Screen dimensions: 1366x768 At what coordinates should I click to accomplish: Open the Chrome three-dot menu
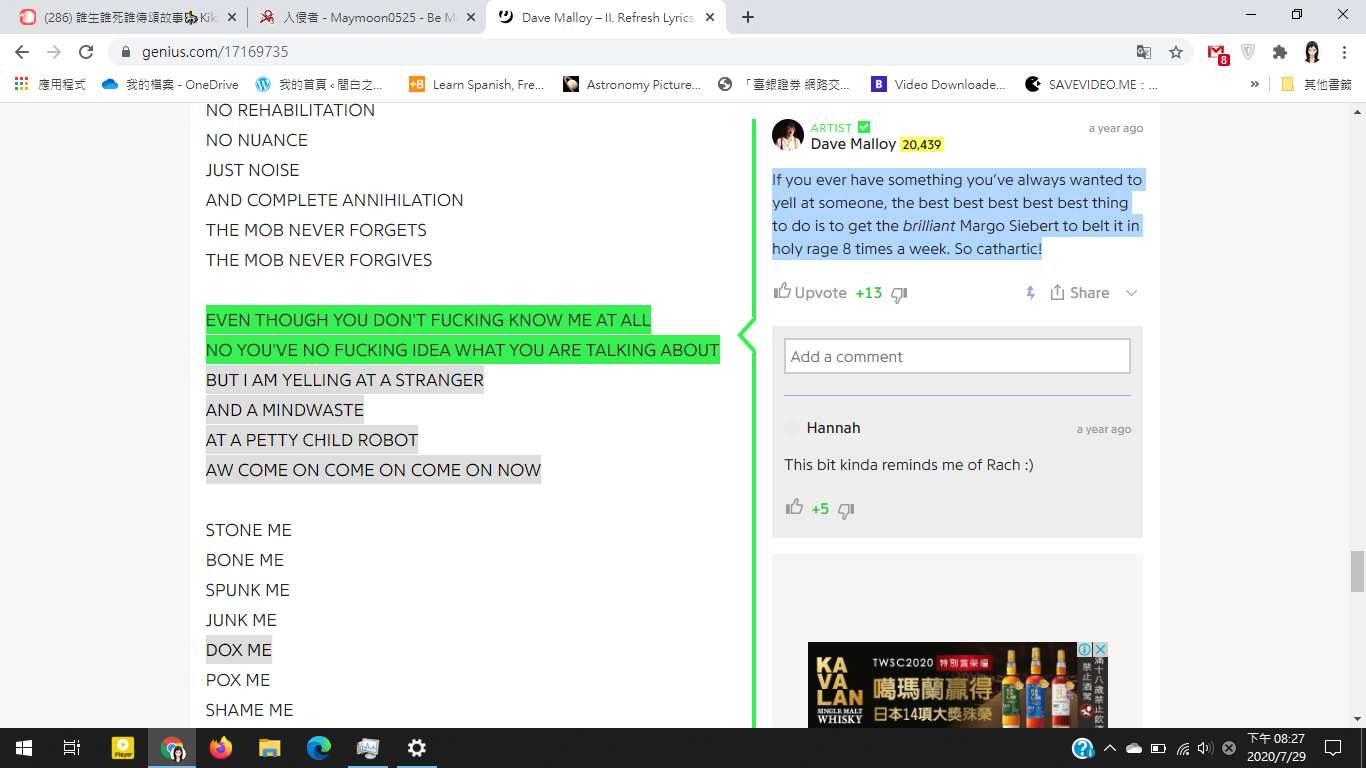(1343, 52)
